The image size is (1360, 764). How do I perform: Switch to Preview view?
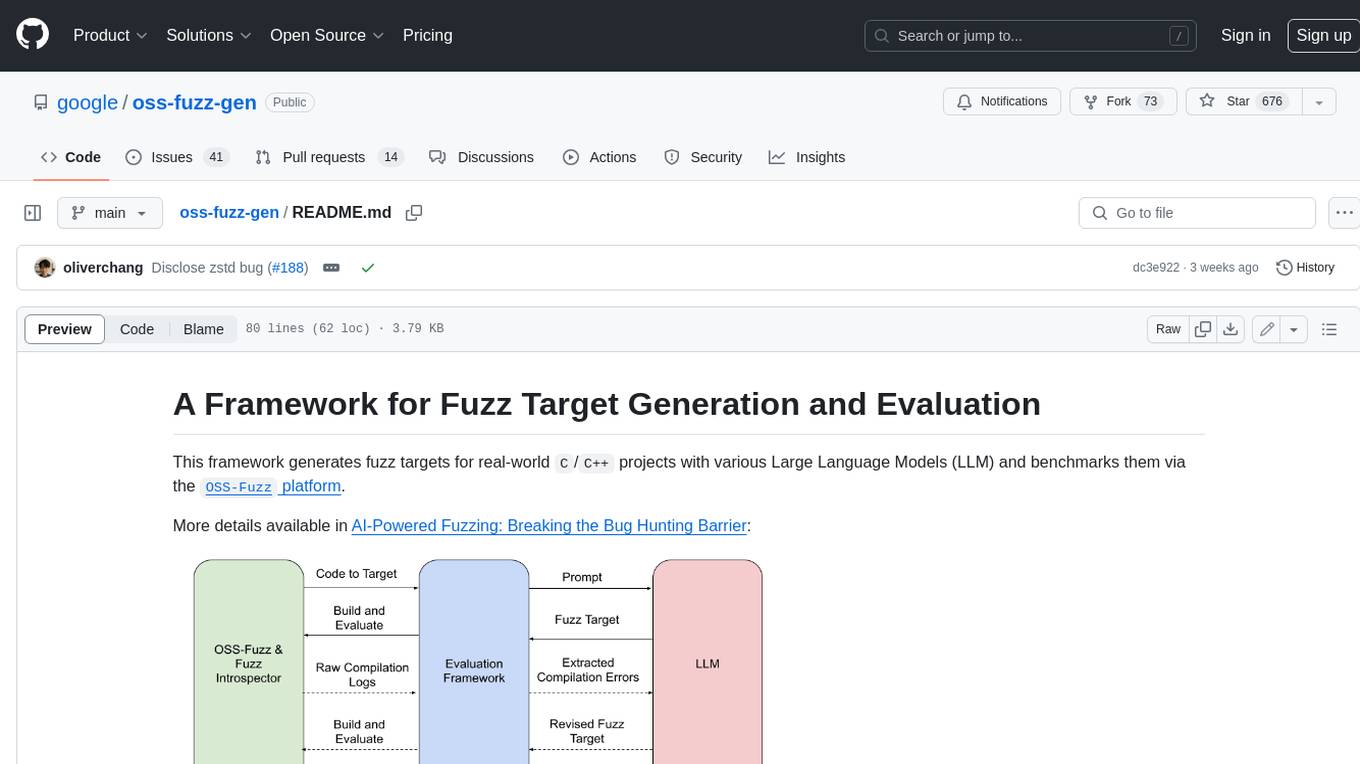point(65,329)
